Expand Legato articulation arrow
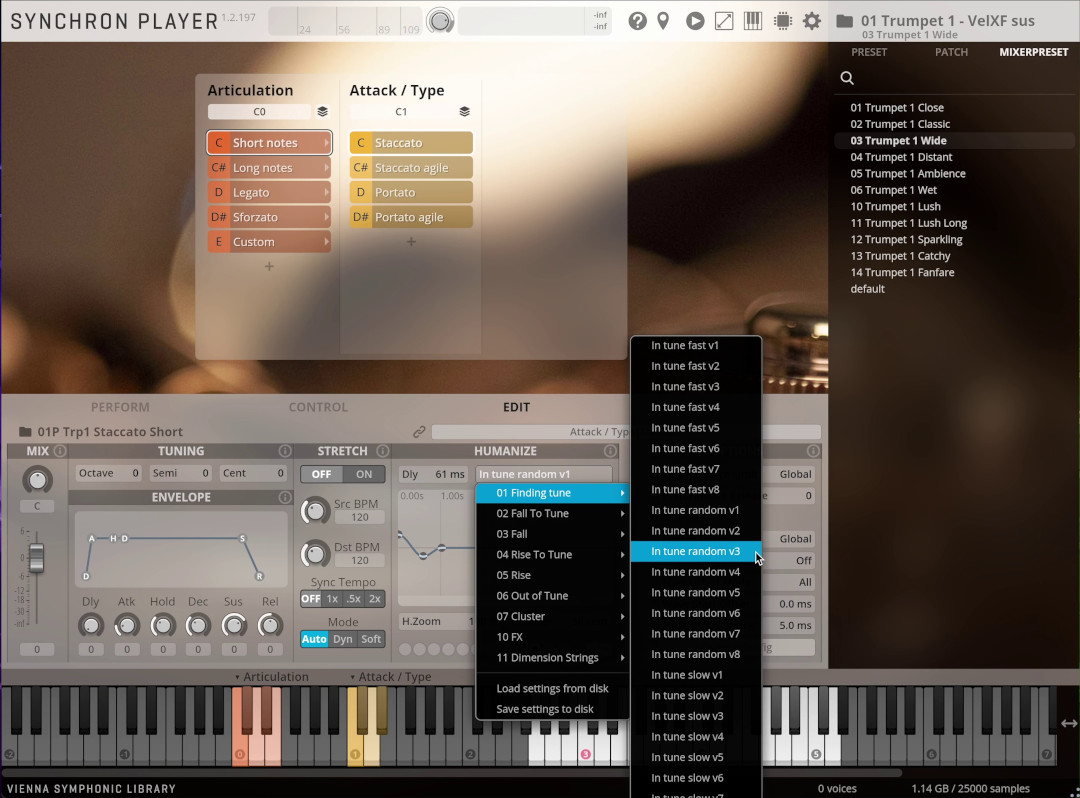Viewport: 1080px width, 798px height. point(326,193)
